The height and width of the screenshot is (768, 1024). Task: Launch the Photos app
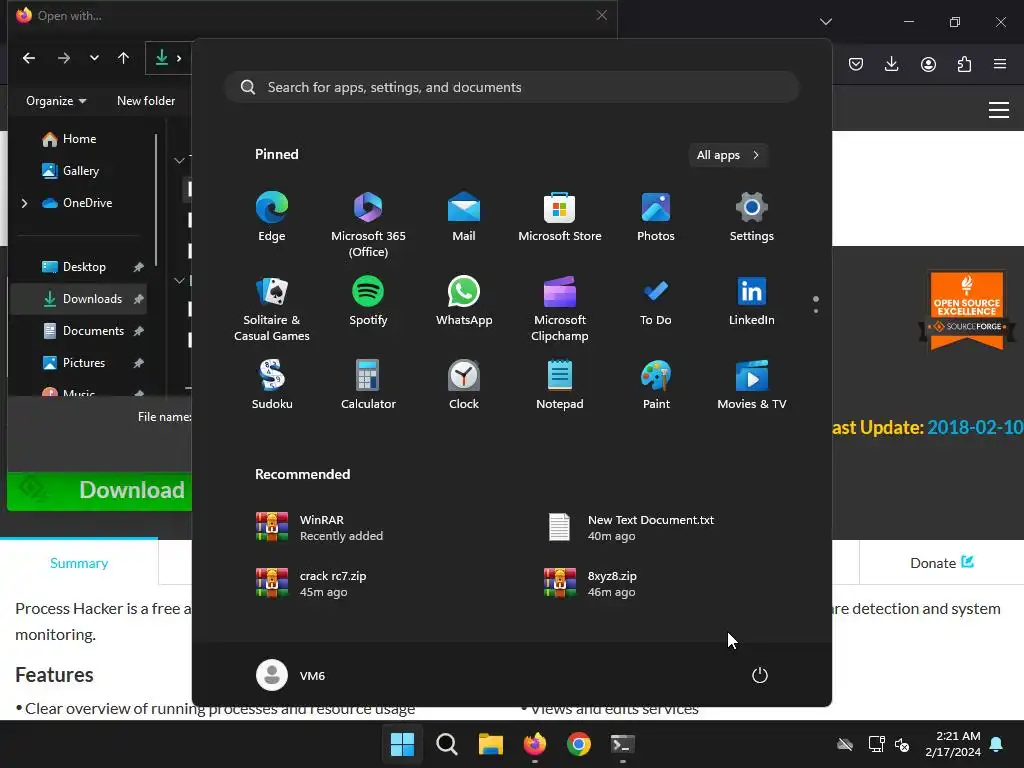[x=656, y=217]
